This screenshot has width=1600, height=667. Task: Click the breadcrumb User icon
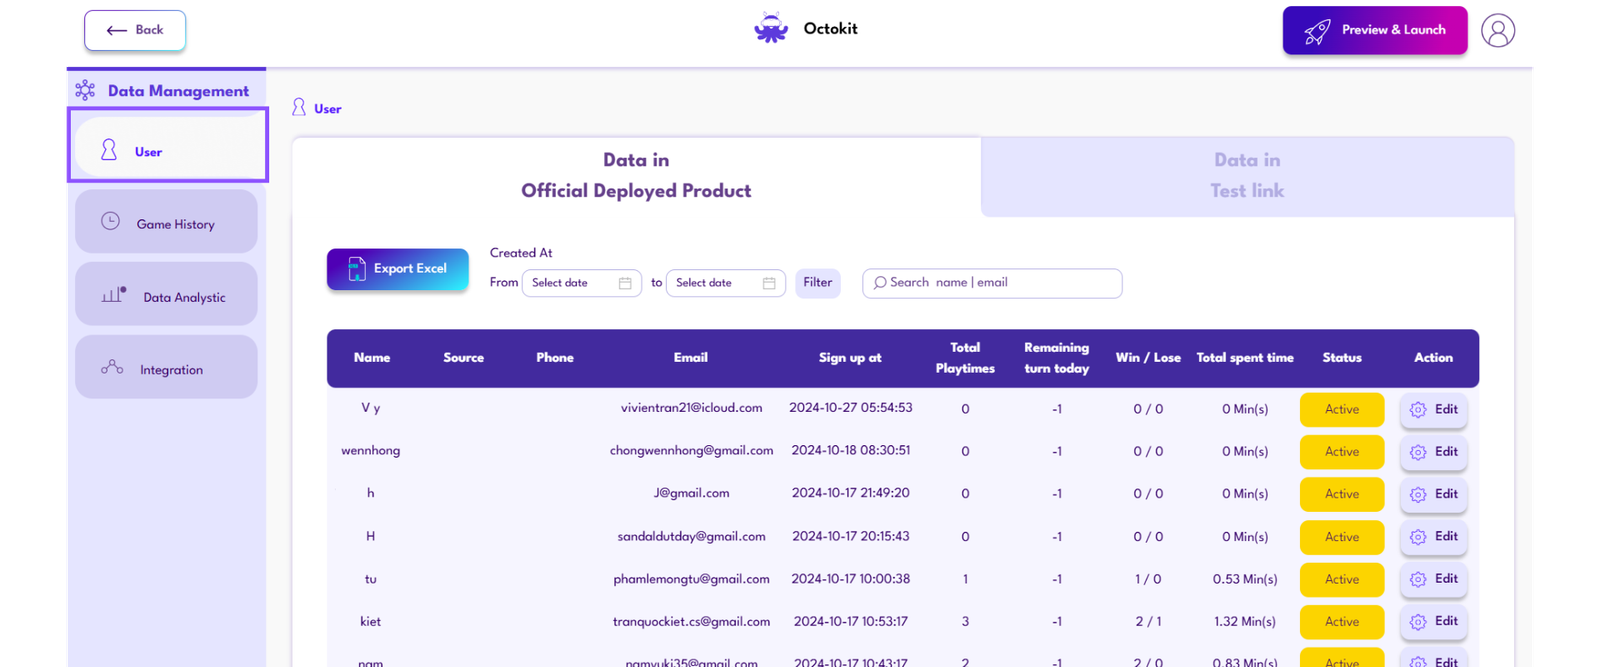pyautogui.click(x=299, y=108)
